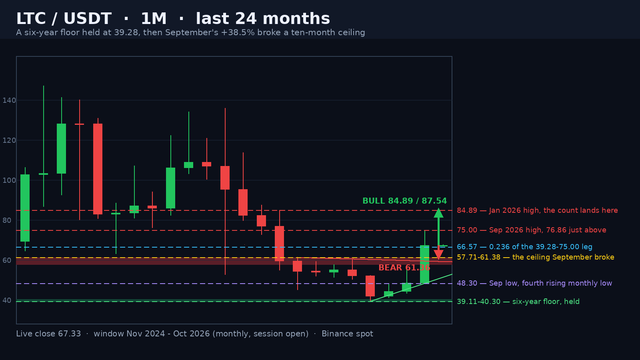
Task: Click the '140' y-axis tick label
Action: [x=9, y=100]
